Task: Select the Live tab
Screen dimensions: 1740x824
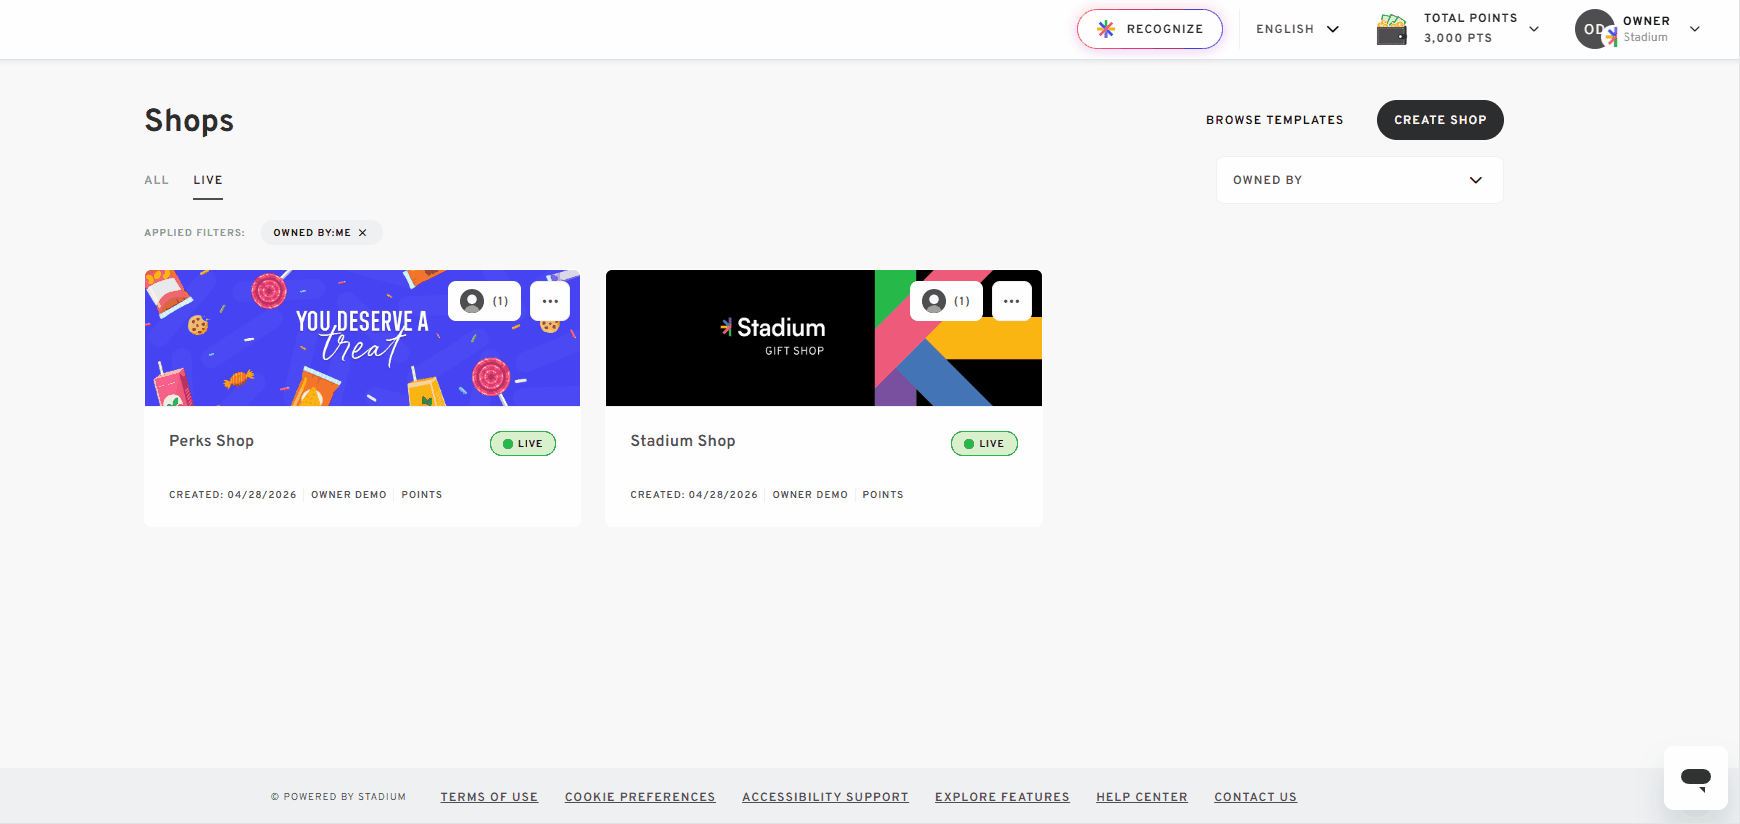Action: coord(208,180)
